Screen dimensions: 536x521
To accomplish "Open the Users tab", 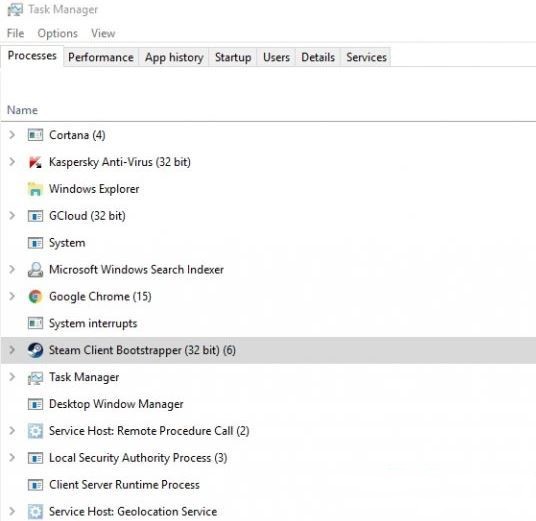I will click(x=276, y=57).
